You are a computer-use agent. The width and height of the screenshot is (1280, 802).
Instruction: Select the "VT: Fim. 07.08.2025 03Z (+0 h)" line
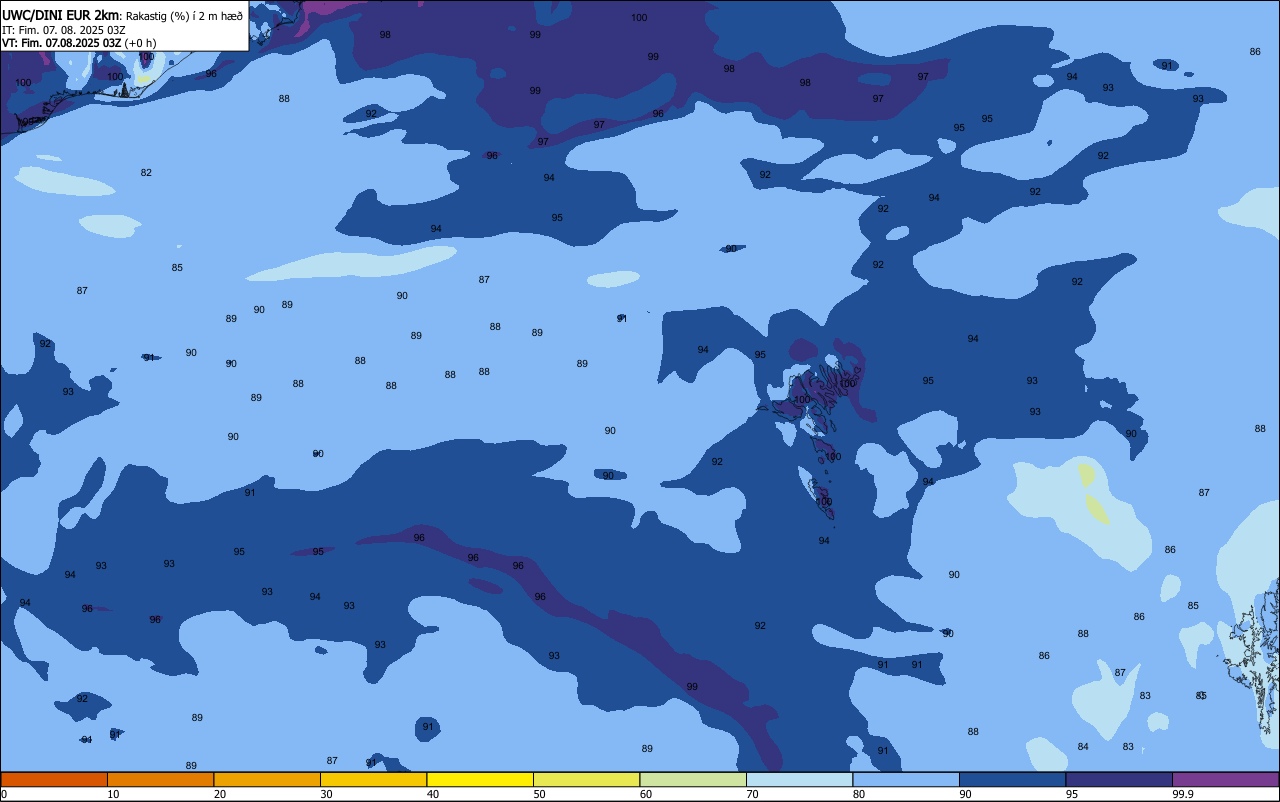point(79,43)
